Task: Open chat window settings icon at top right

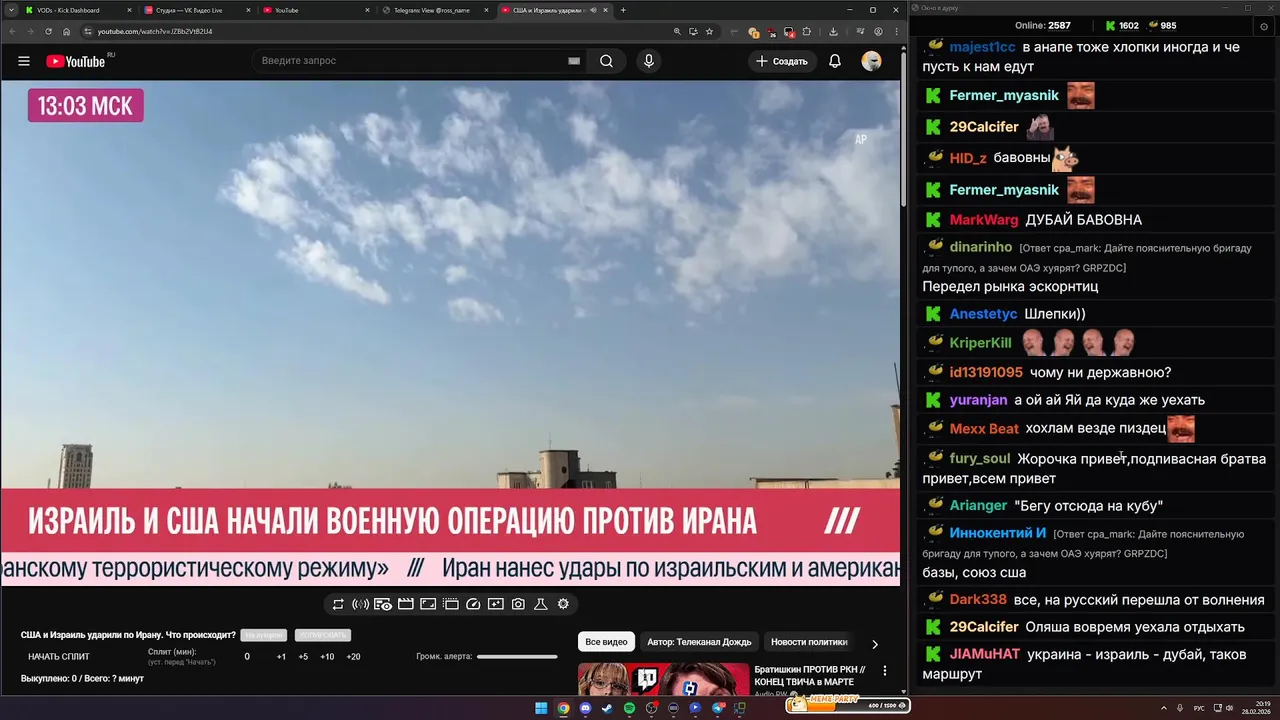Action: coord(1263,26)
